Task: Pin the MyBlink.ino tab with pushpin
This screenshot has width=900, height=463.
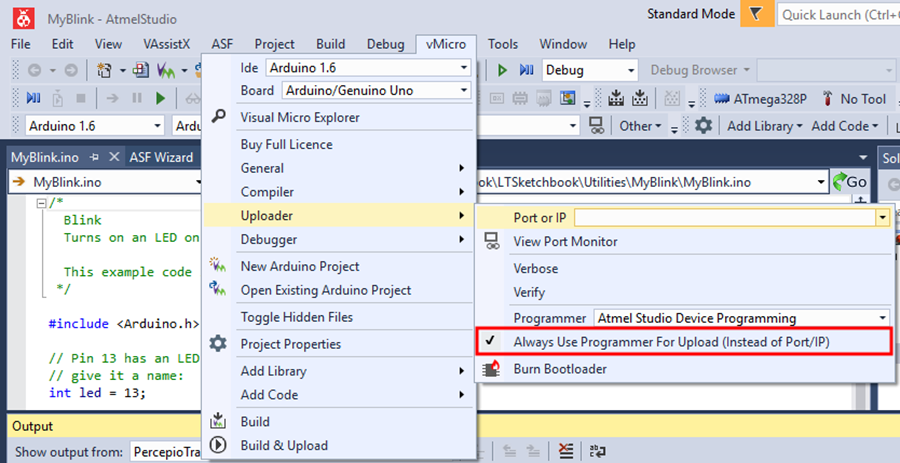Action: [x=94, y=157]
